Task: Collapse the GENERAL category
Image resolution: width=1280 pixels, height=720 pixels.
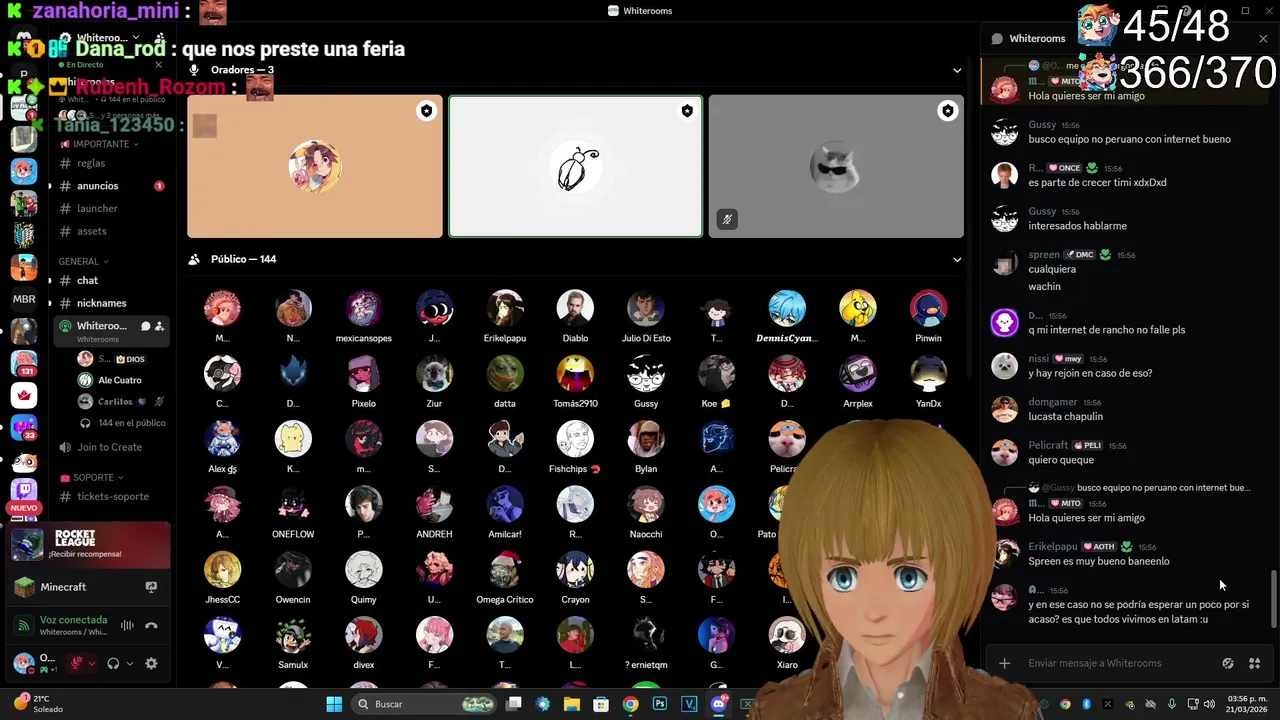Action: (x=83, y=261)
